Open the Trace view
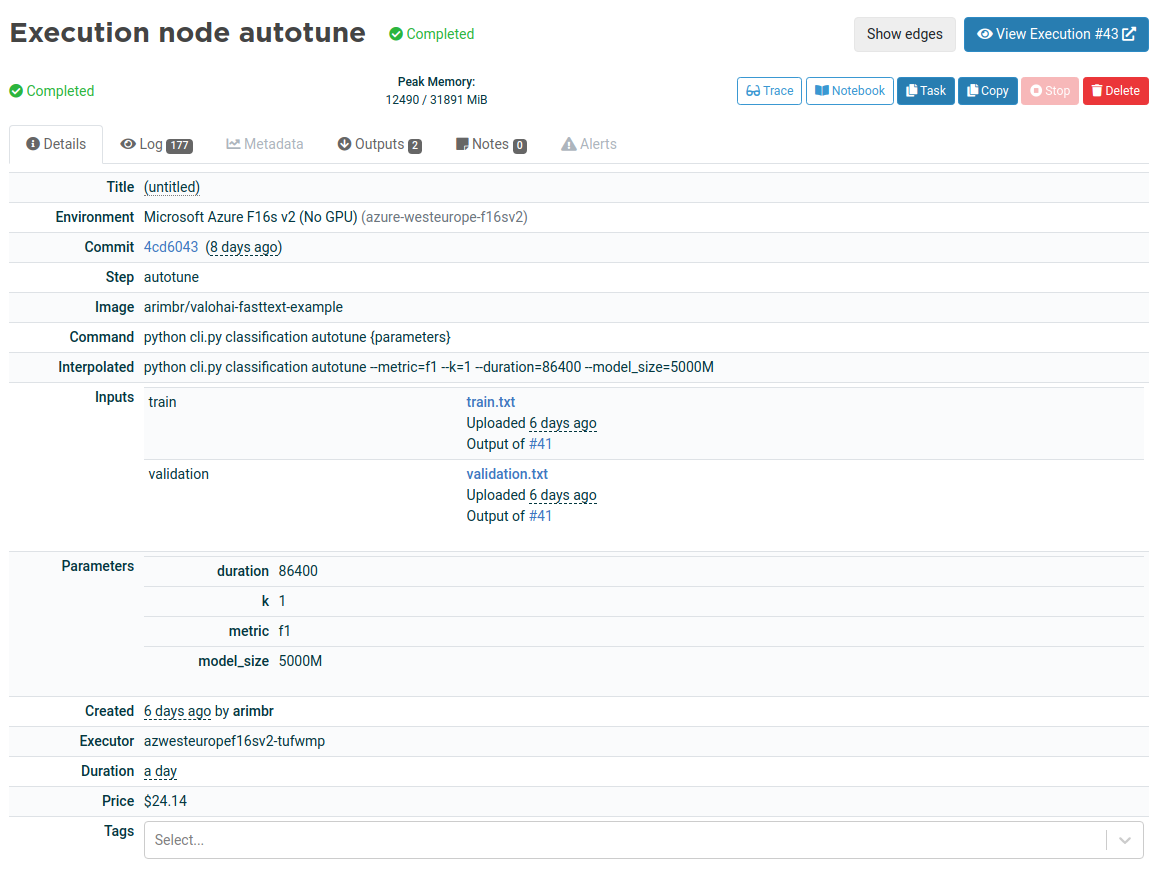 click(x=769, y=90)
